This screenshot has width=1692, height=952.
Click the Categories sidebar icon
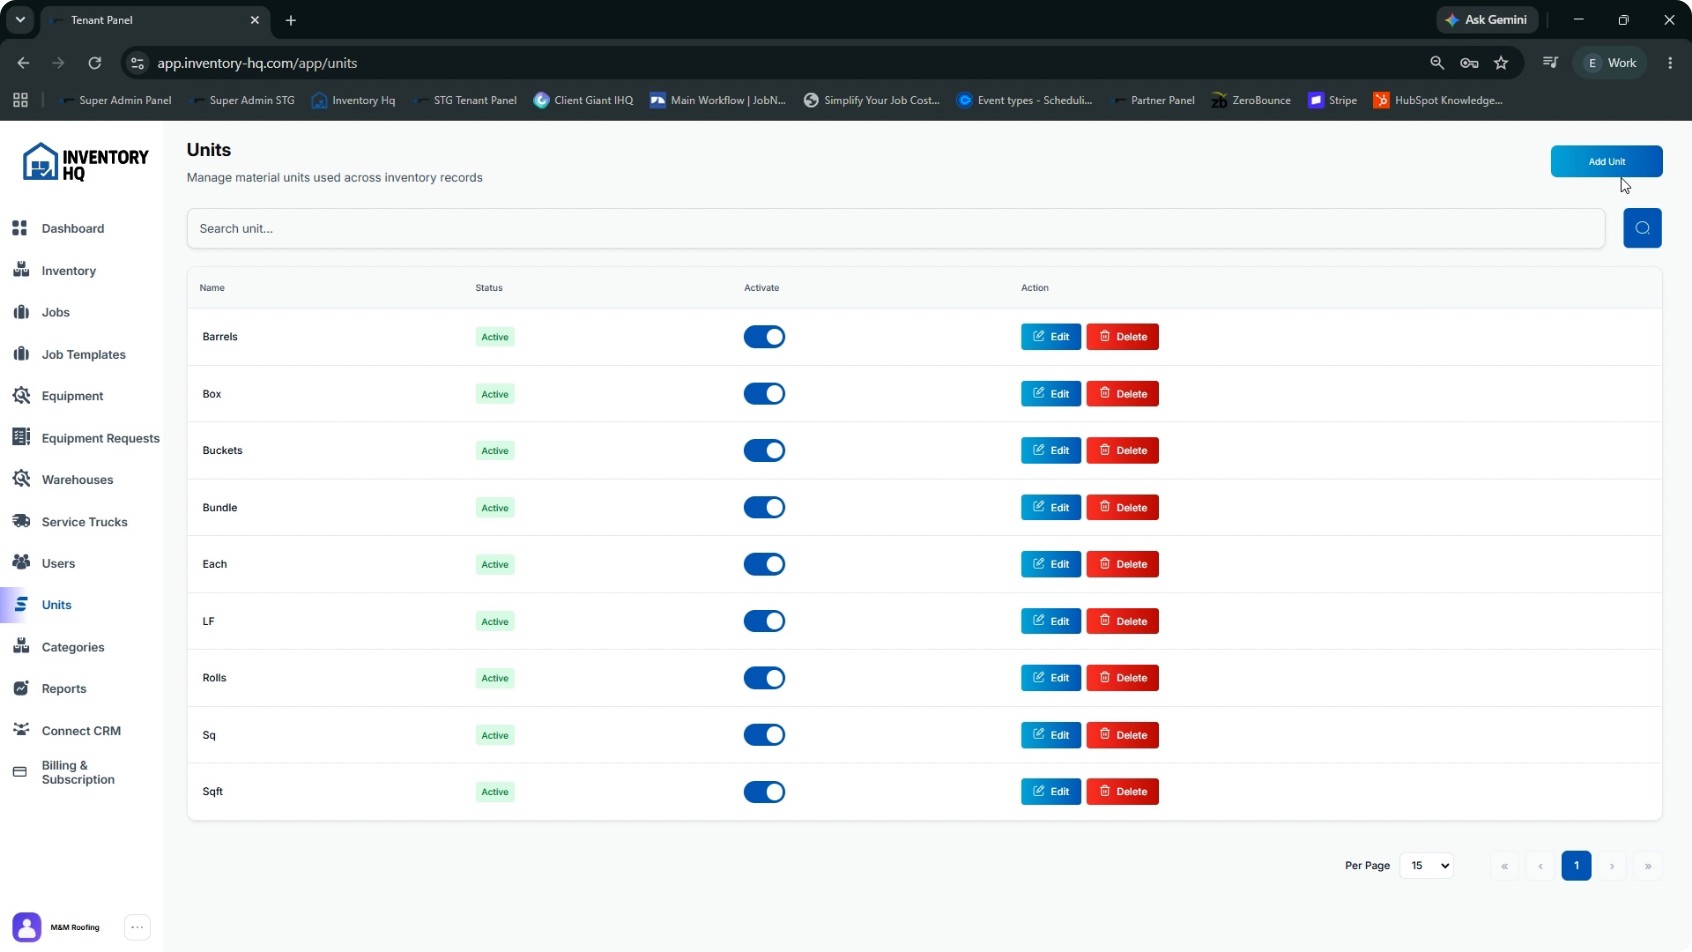pyautogui.click(x=20, y=647)
